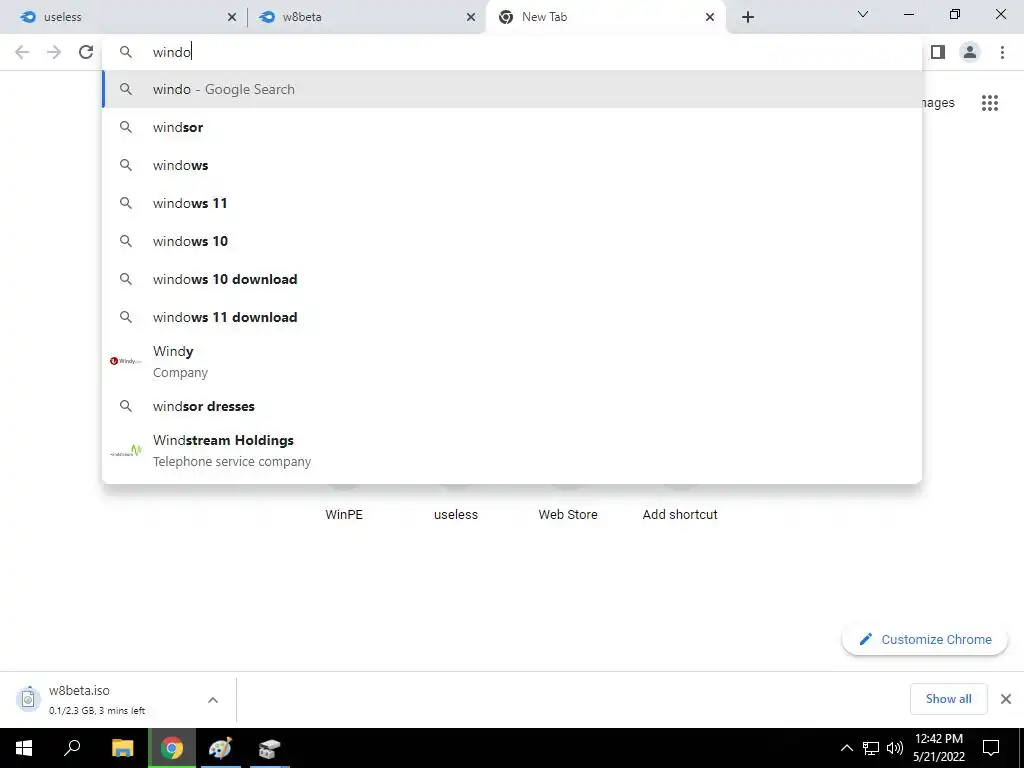This screenshot has width=1024, height=768.
Task: Pick the windsor suggestion
Action: click(x=512, y=127)
